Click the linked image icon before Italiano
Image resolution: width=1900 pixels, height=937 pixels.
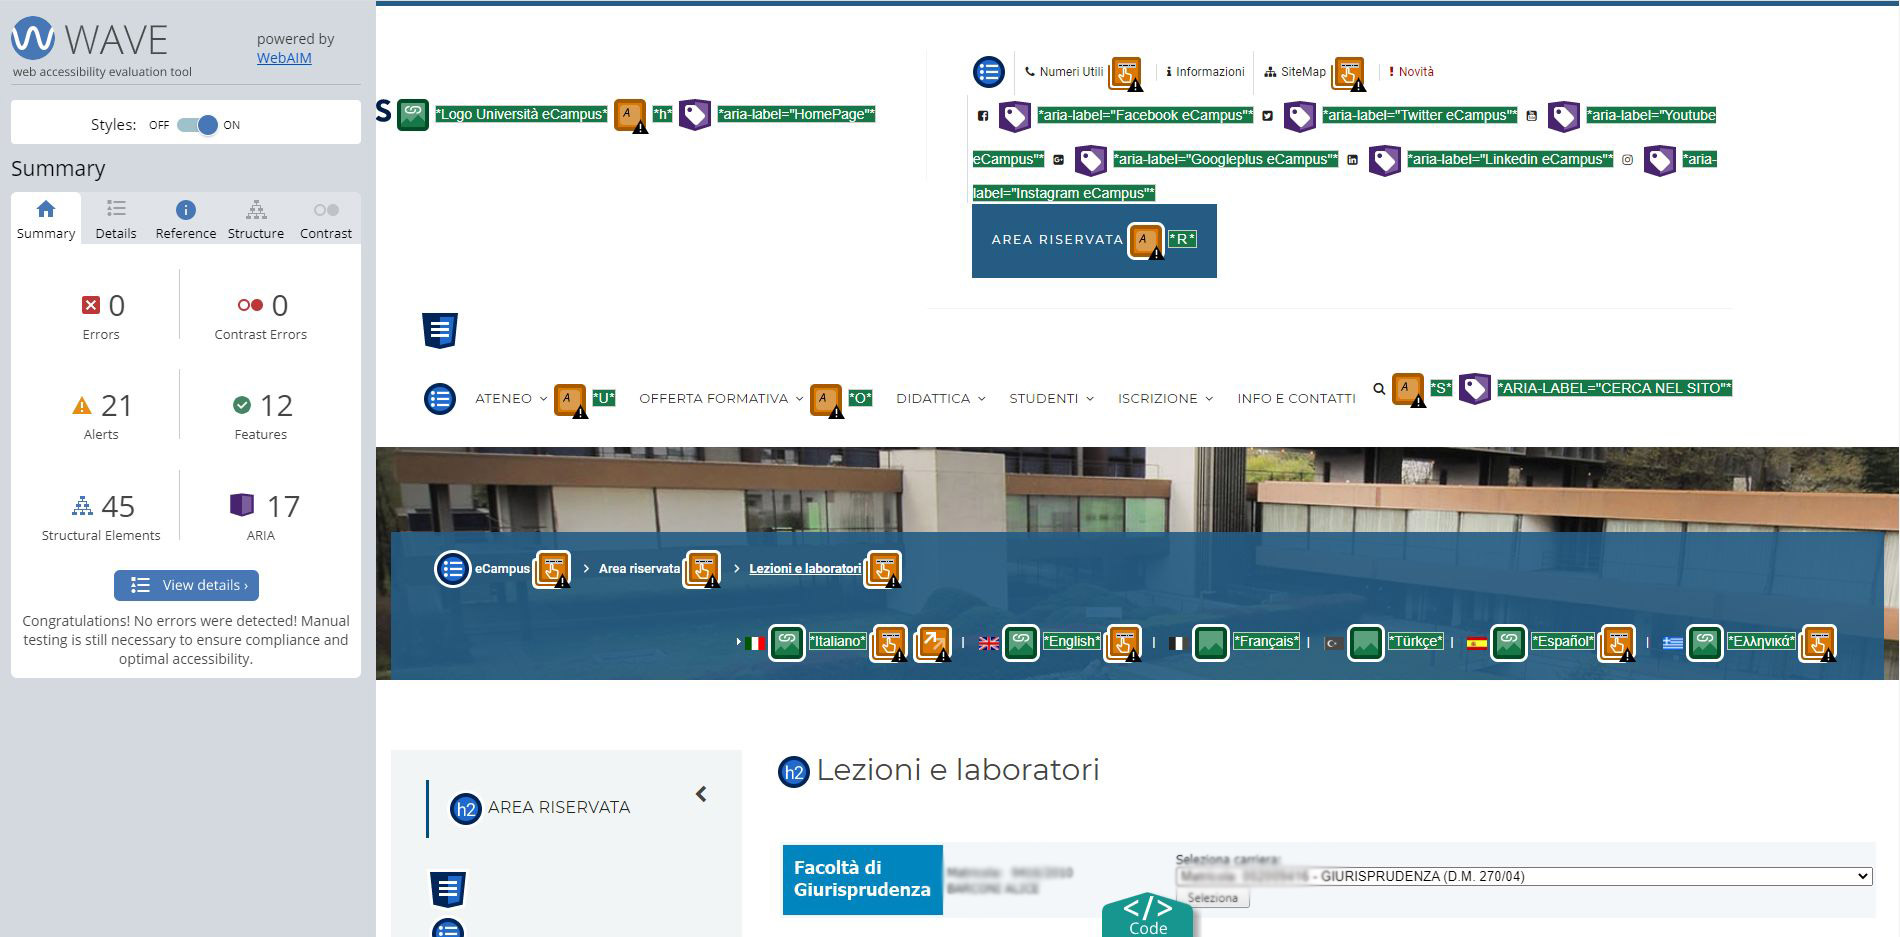click(x=787, y=642)
